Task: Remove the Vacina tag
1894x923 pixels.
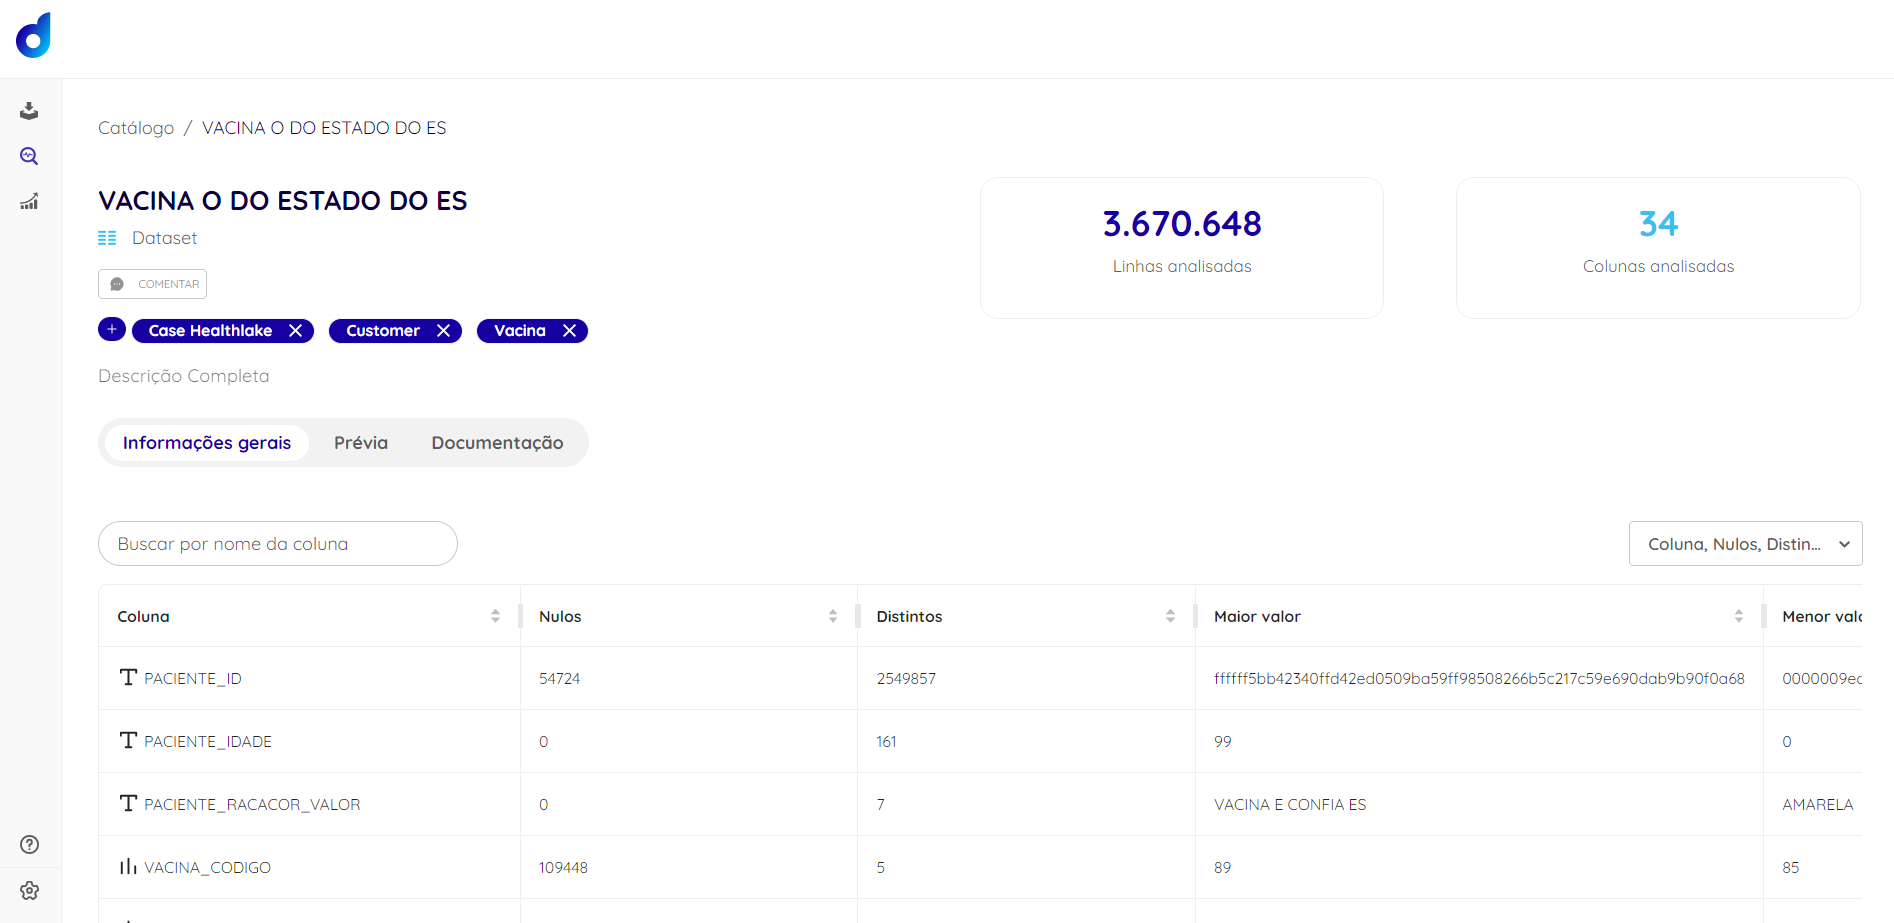Action: click(569, 331)
